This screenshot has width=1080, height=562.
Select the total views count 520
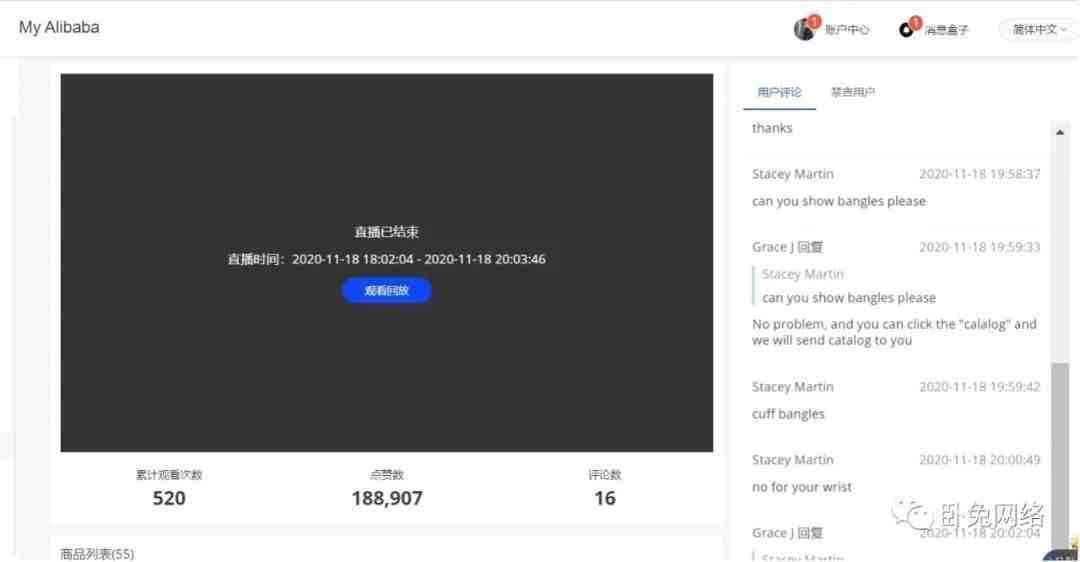click(x=169, y=498)
